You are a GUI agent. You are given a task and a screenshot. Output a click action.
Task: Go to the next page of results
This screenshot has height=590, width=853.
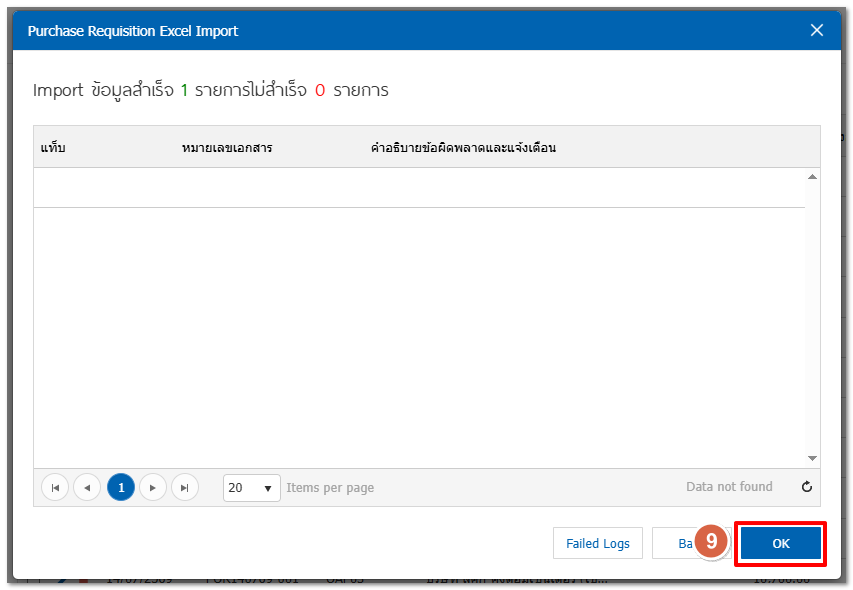pyautogui.click(x=153, y=488)
